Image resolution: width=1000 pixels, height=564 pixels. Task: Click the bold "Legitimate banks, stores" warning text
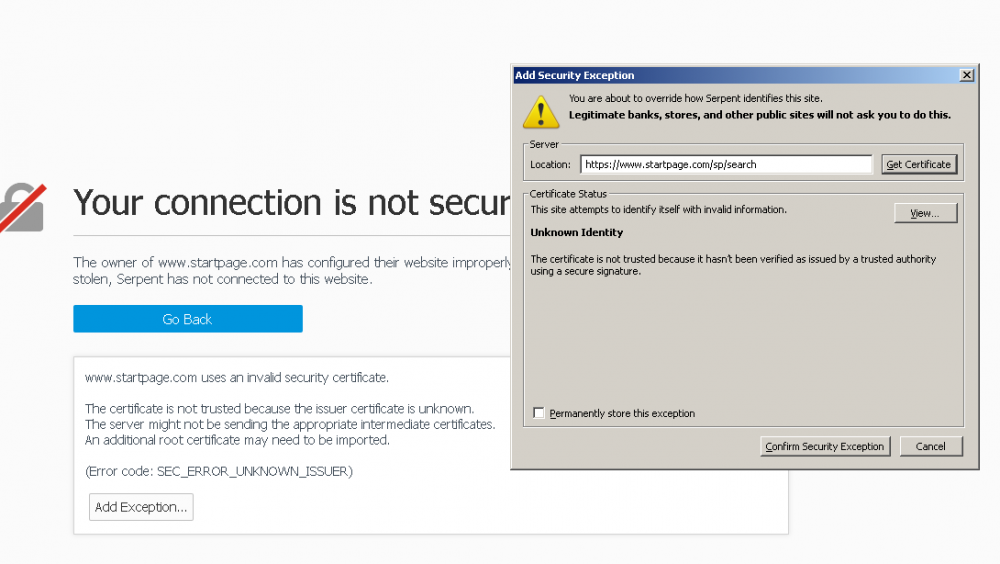coord(759,115)
